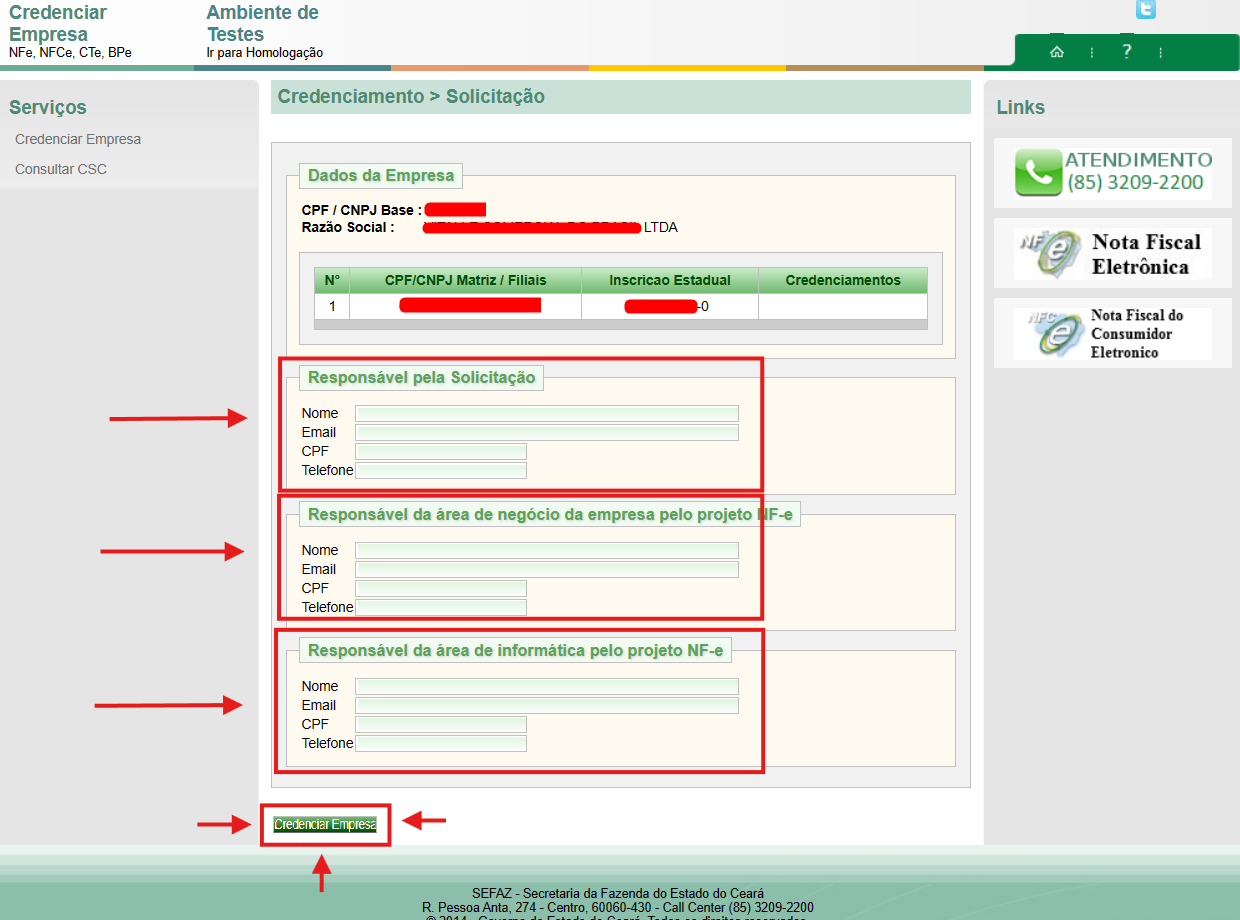Open the Twitter icon link
Image resolution: width=1240 pixels, height=920 pixels.
[1145, 10]
